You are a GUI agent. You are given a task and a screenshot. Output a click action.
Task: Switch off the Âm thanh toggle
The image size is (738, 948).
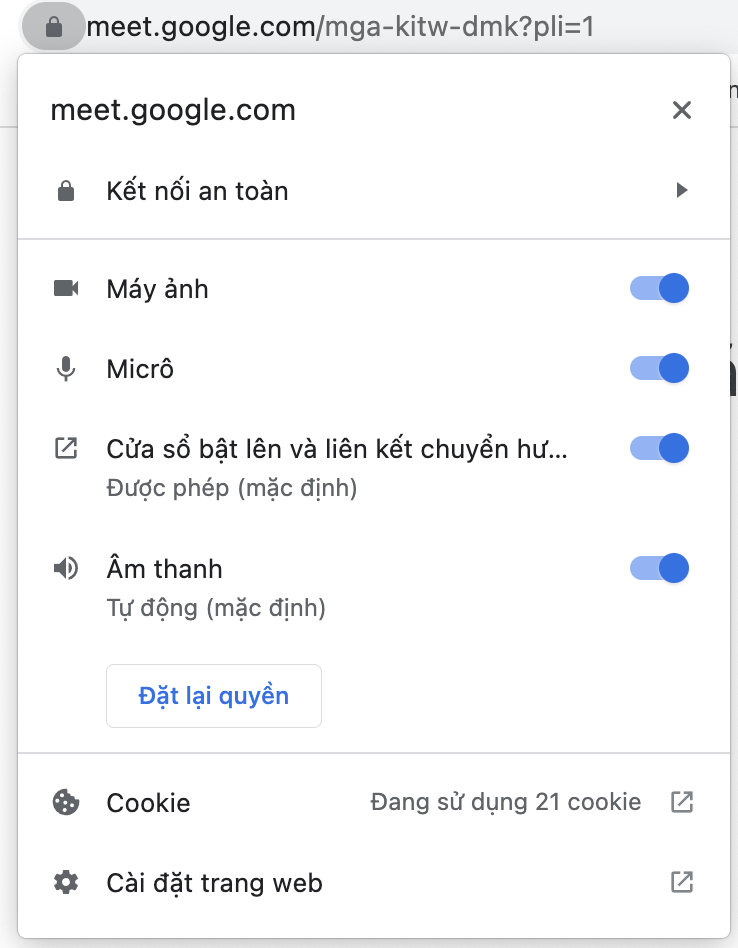click(x=660, y=568)
